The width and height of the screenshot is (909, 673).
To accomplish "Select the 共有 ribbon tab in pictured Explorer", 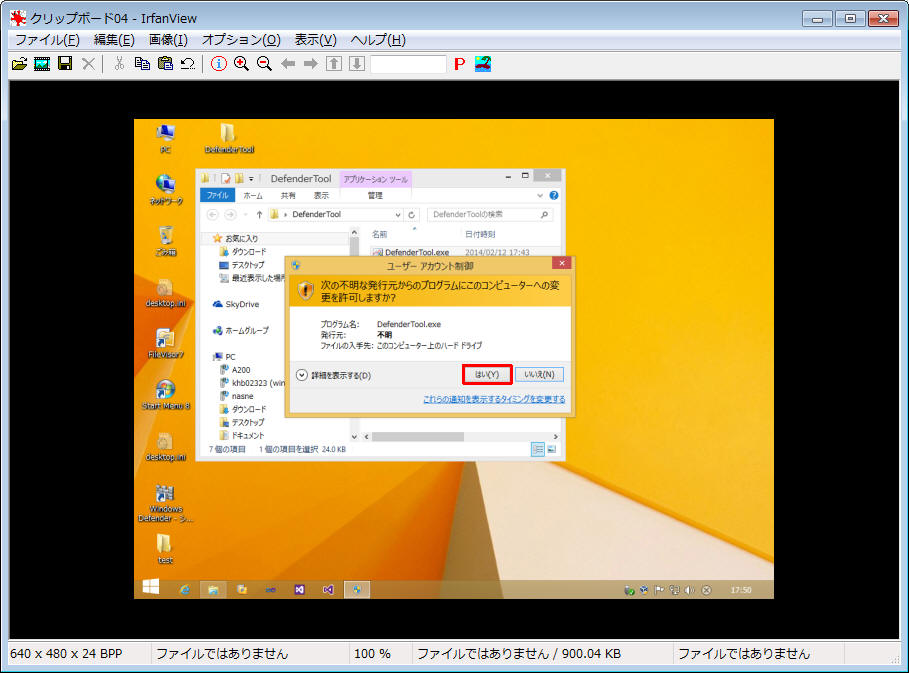I will point(288,195).
